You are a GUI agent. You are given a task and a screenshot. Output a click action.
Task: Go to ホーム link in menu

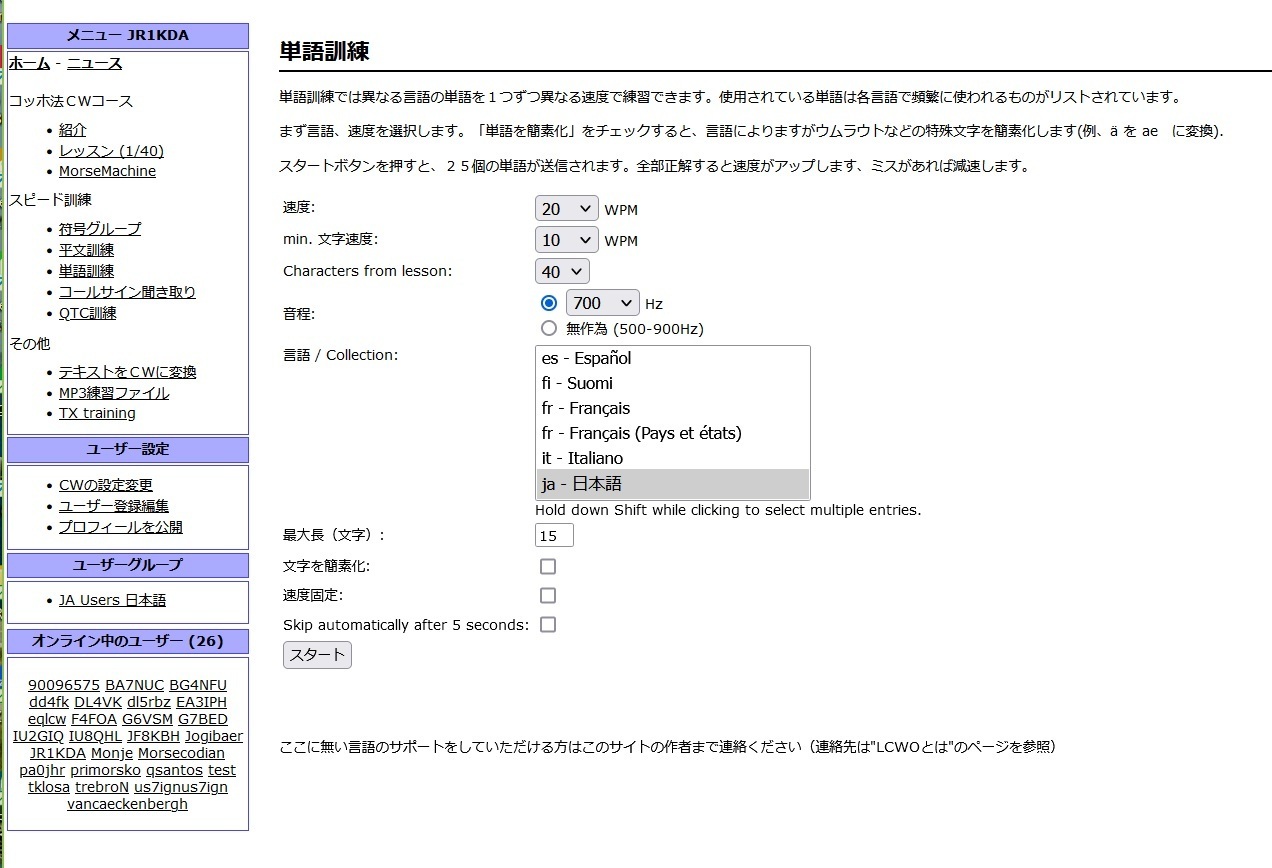29,63
